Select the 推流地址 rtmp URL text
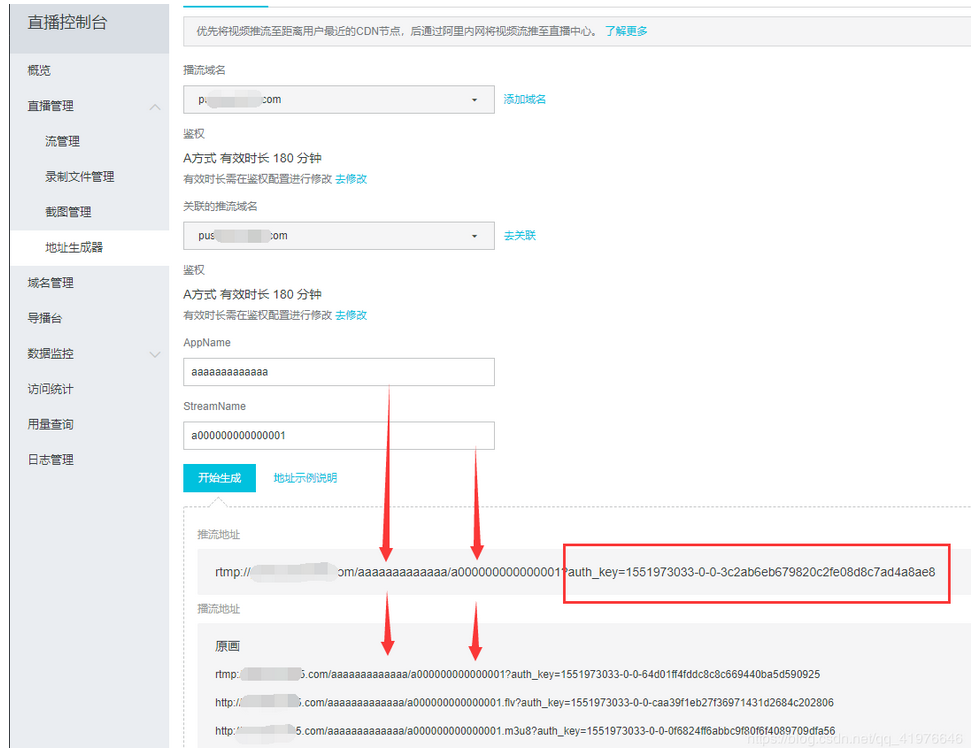 tap(575, 572)
